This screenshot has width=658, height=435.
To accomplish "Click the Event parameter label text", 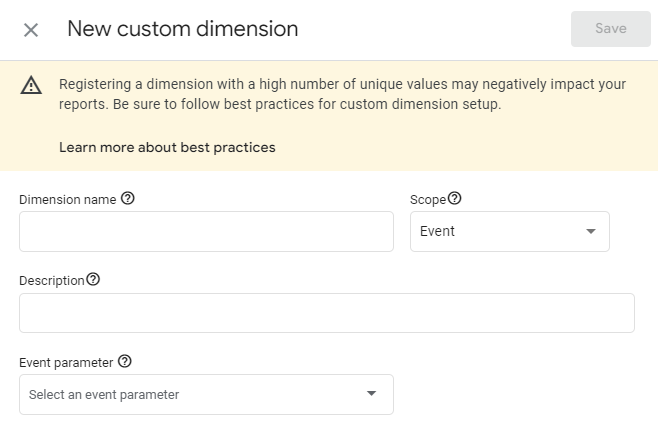I will (x=66, y=363).
